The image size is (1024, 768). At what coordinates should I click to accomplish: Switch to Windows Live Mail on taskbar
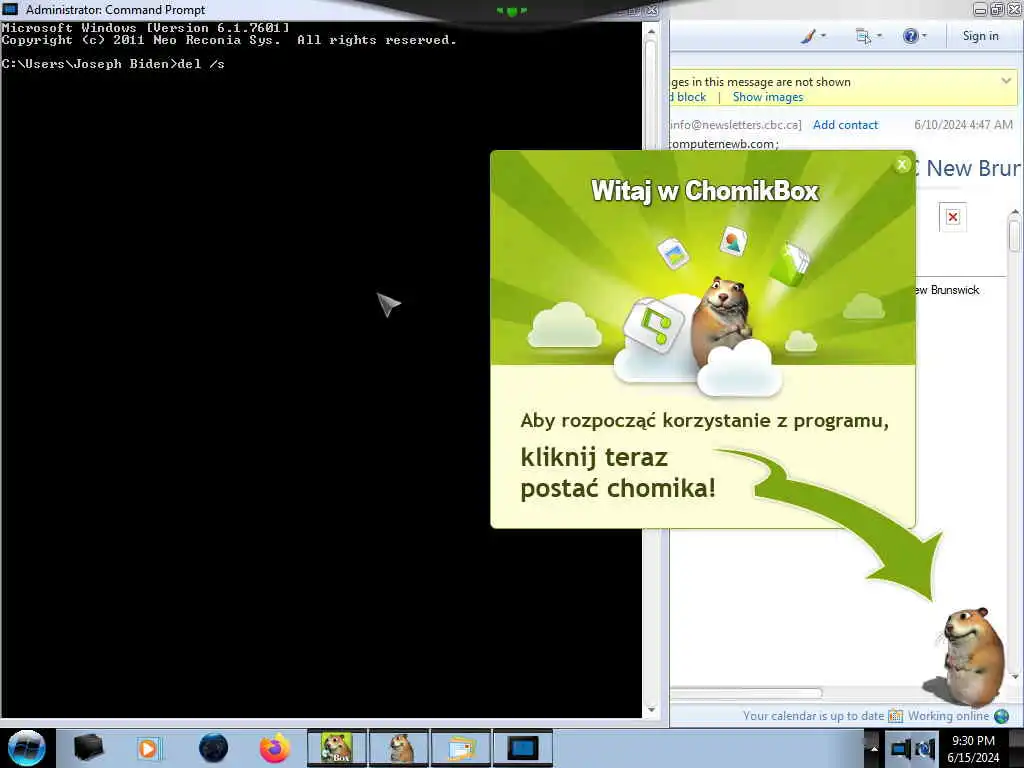(461, 748)
